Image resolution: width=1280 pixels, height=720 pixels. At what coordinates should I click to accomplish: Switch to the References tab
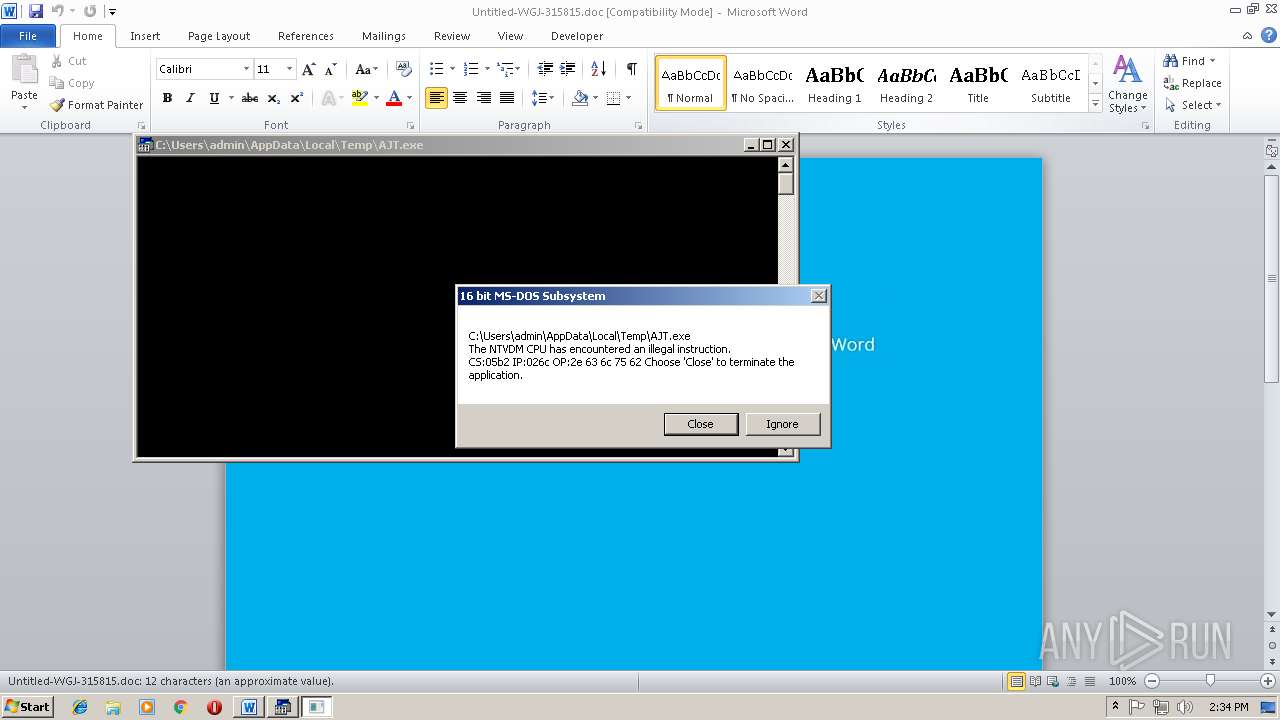(x=306, y=36)
